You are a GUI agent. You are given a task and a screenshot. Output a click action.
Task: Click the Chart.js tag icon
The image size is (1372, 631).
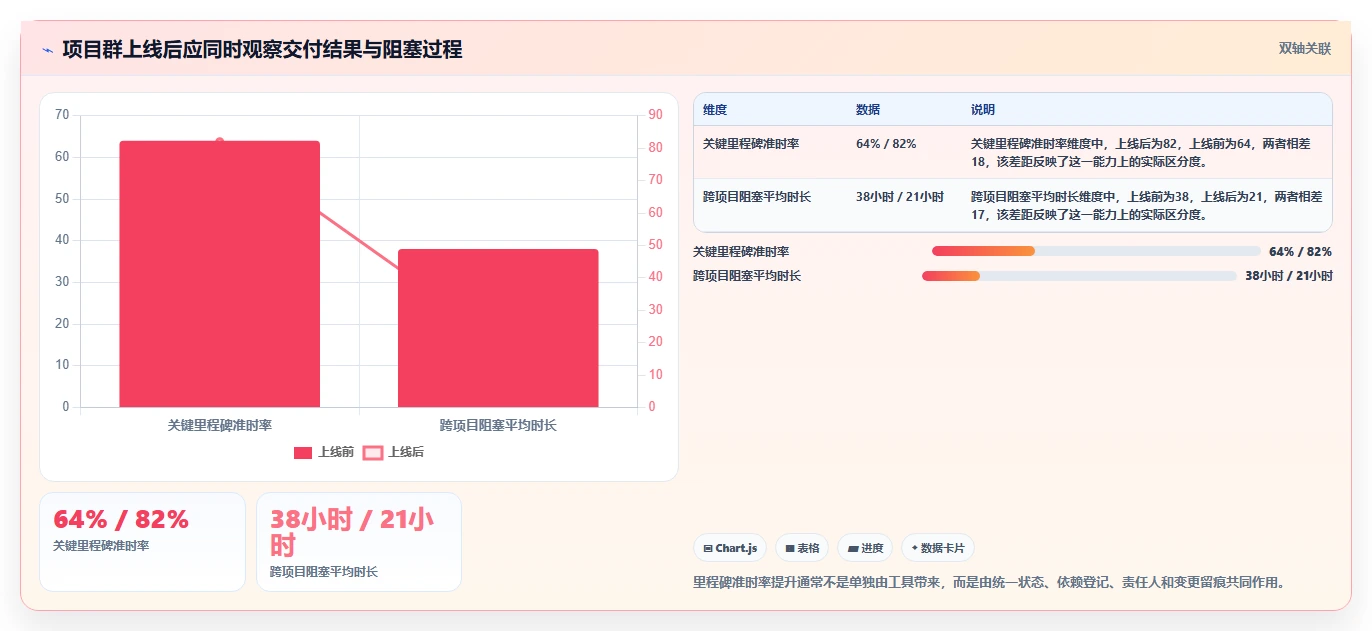coord(708,548)
